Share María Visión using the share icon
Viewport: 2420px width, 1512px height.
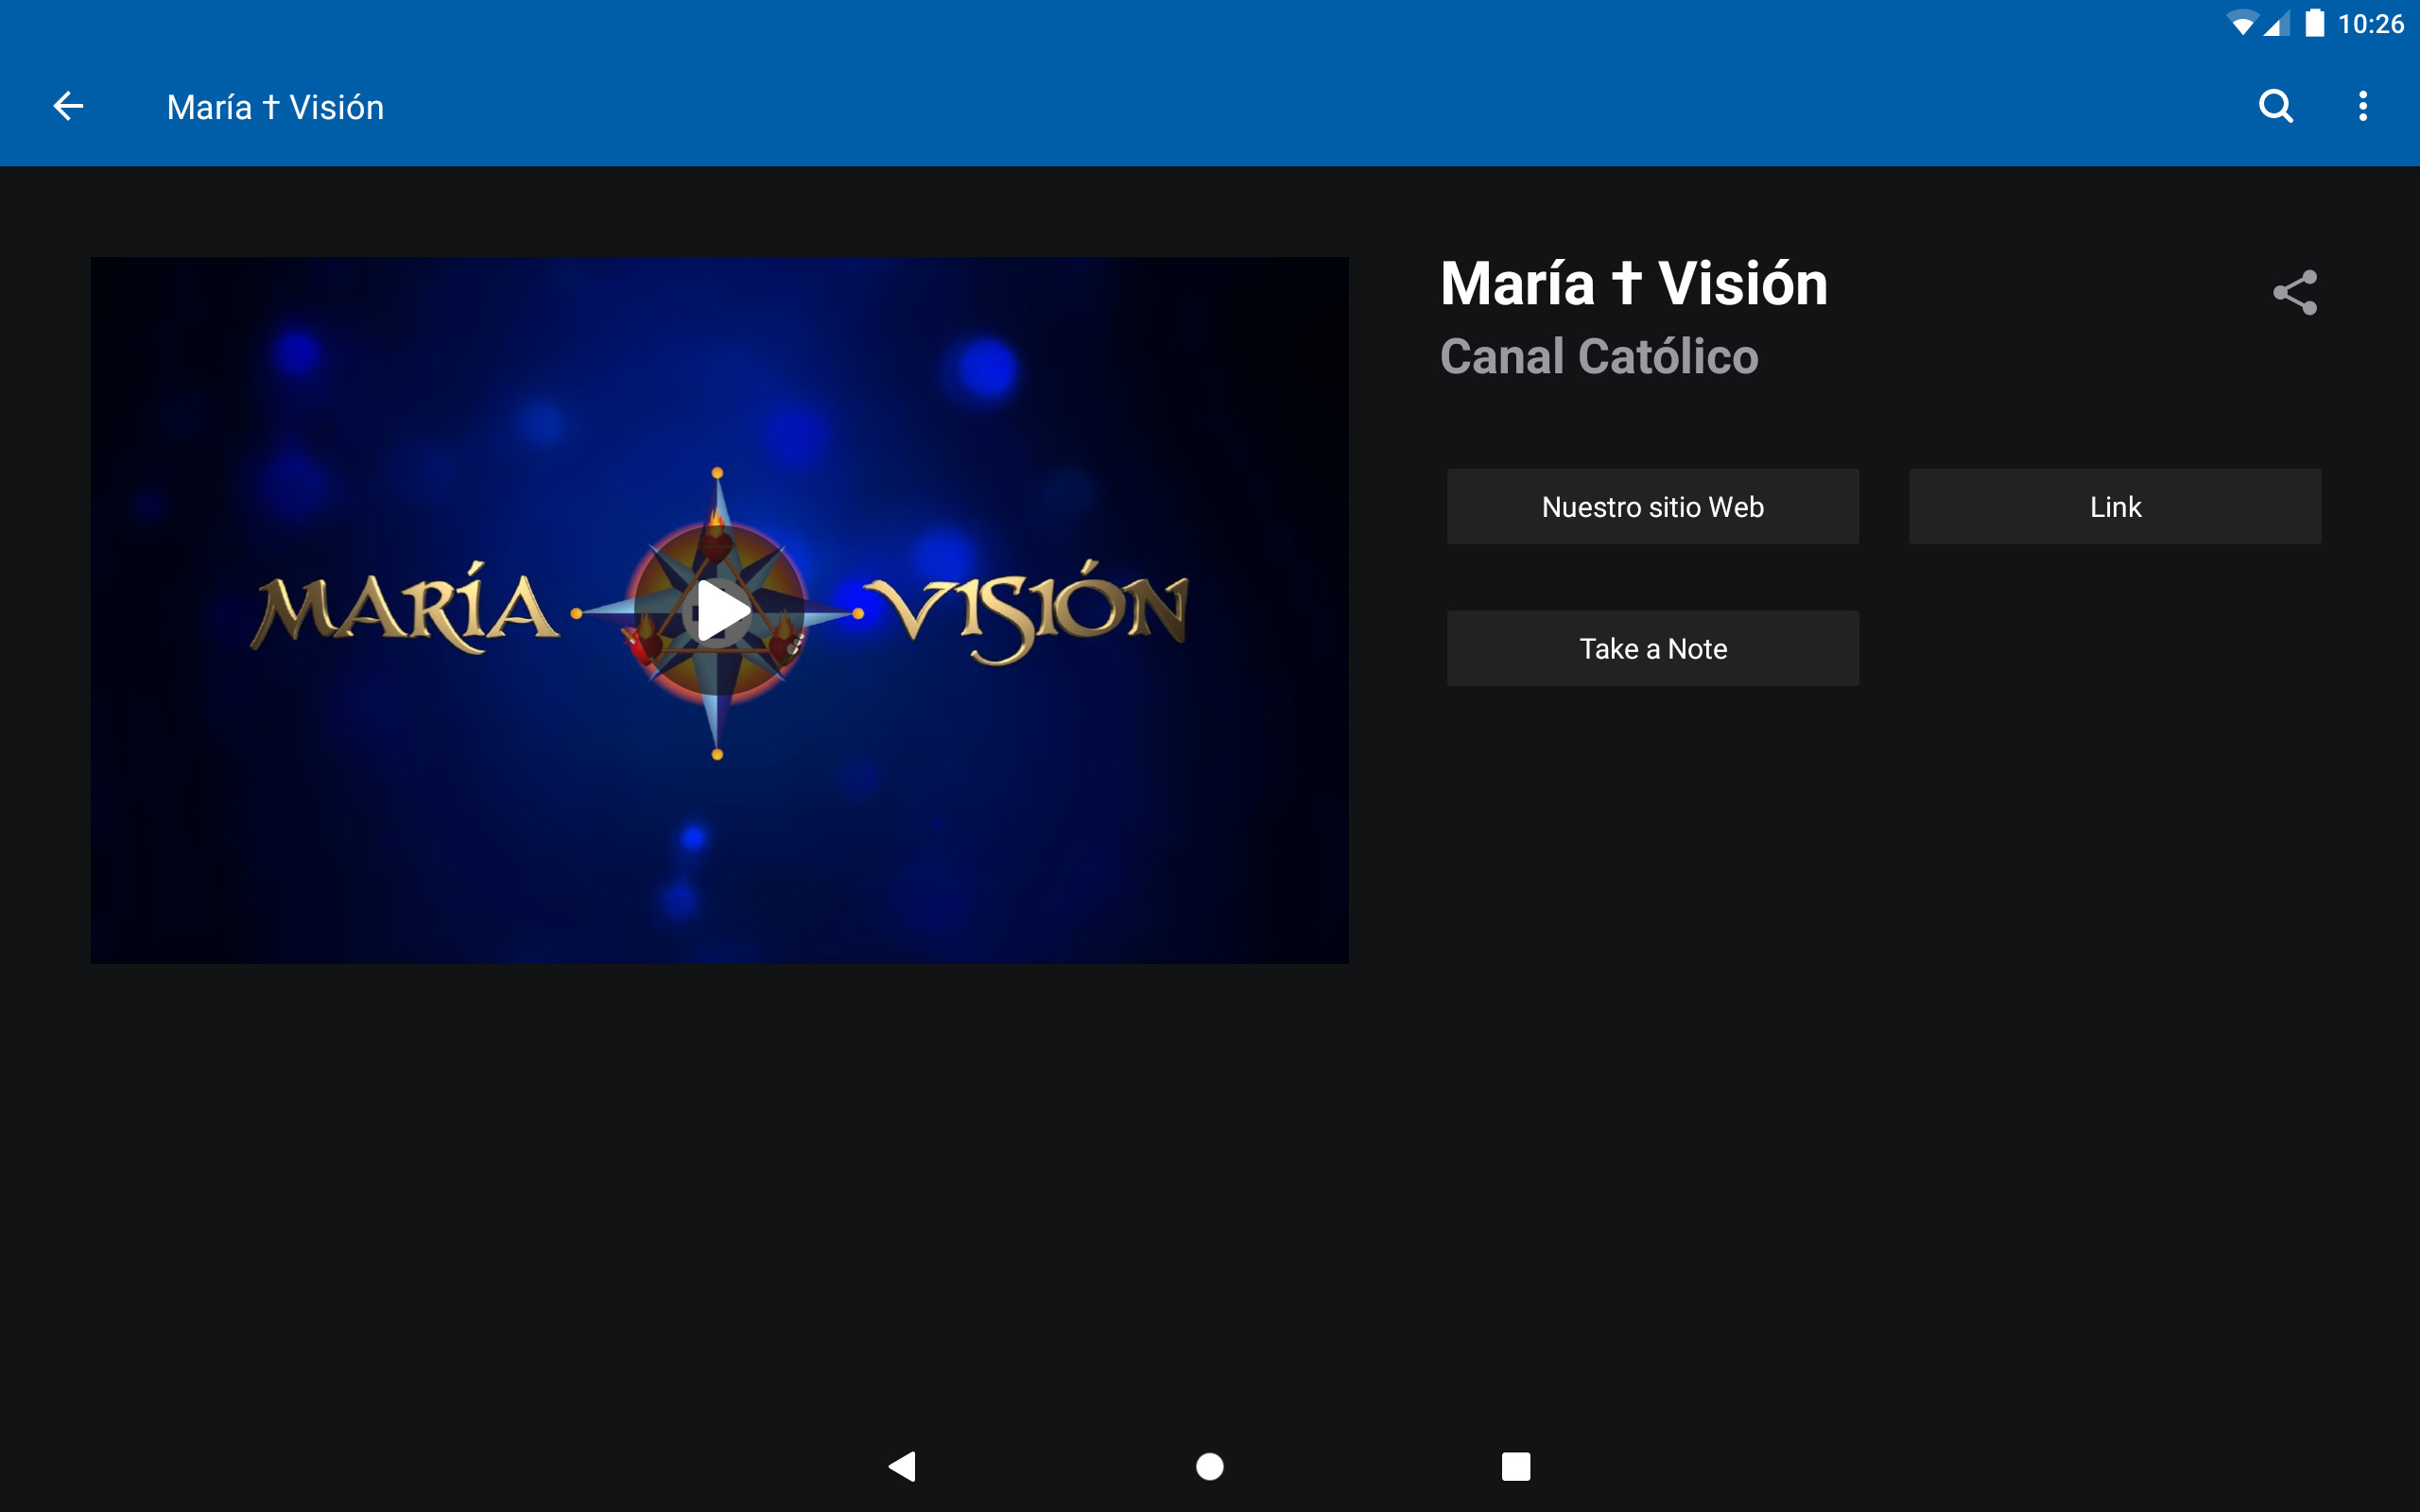(2294, 292)
